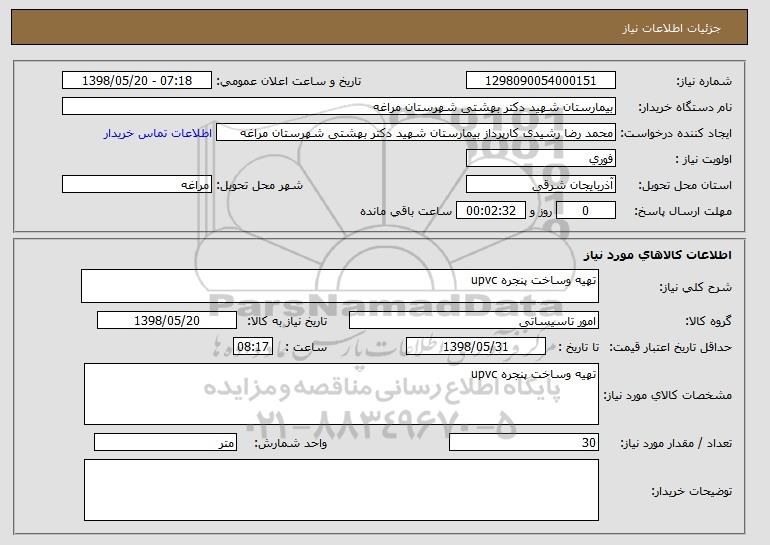Click the استان محل تحویل label
770x545 pixels.
(x=685, y=186)
